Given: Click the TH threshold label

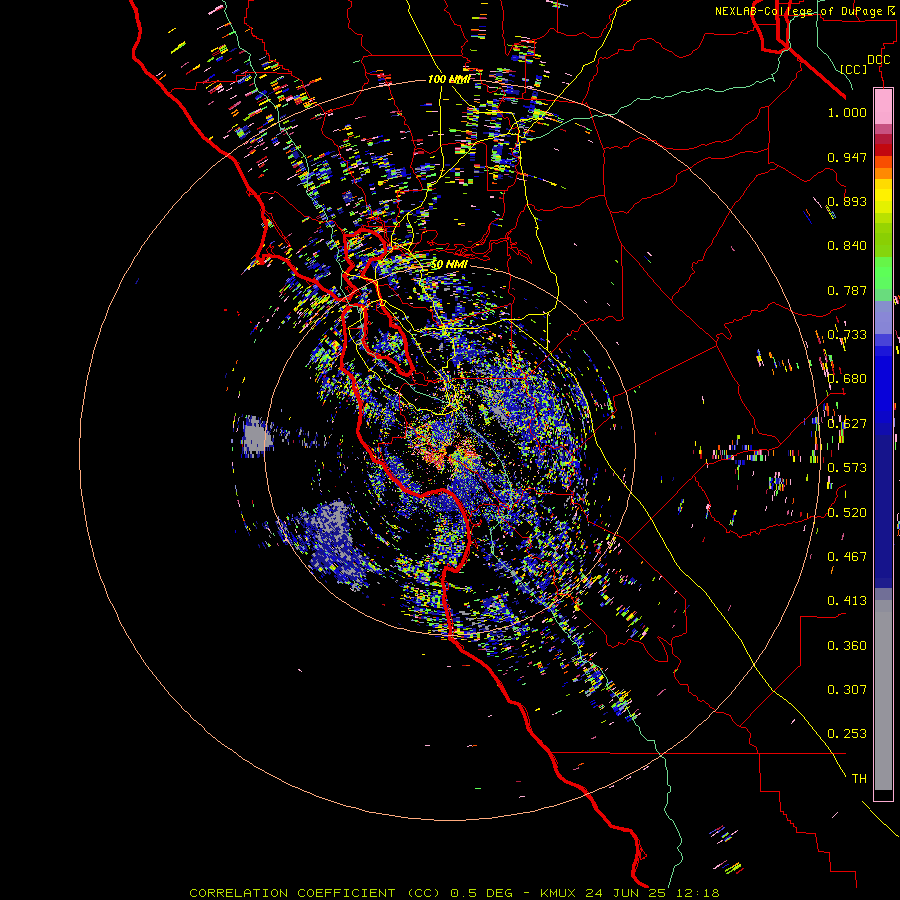Looking at the screenshot, I should (859, 778).
